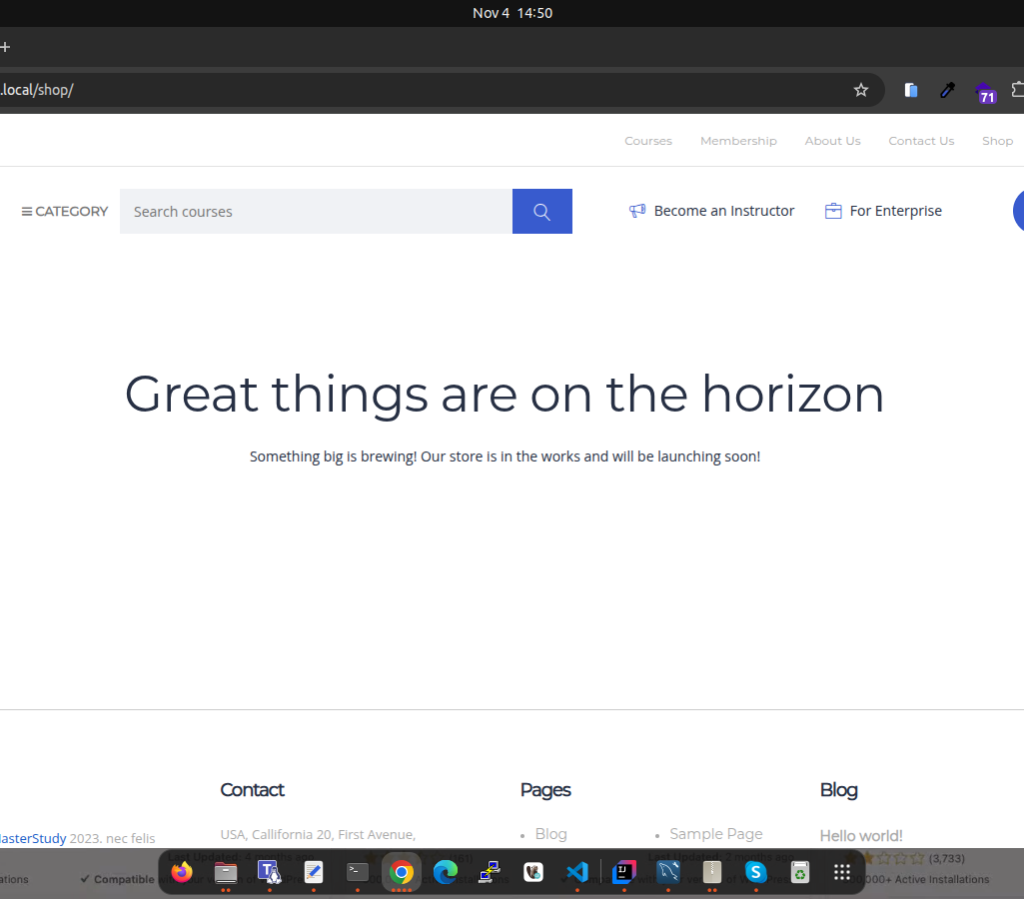Show all applications grid in dock
1024x899 pixels.
(x=842, y=872)
